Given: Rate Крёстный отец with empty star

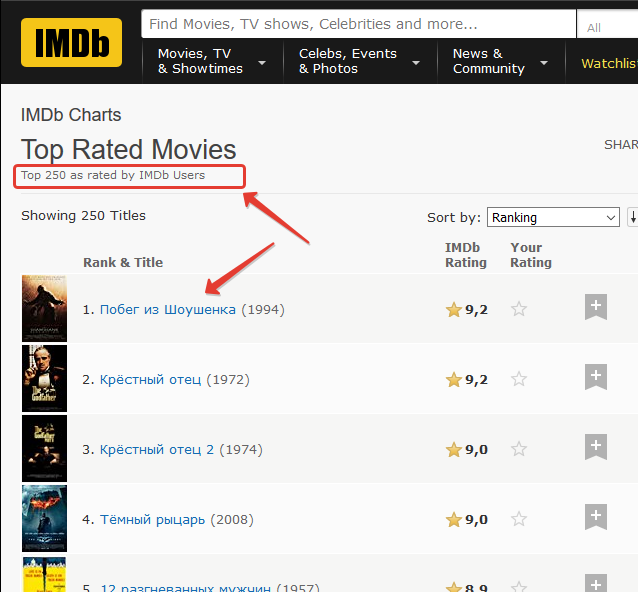Looking at the screenshot, I should (x=519, y=379).
